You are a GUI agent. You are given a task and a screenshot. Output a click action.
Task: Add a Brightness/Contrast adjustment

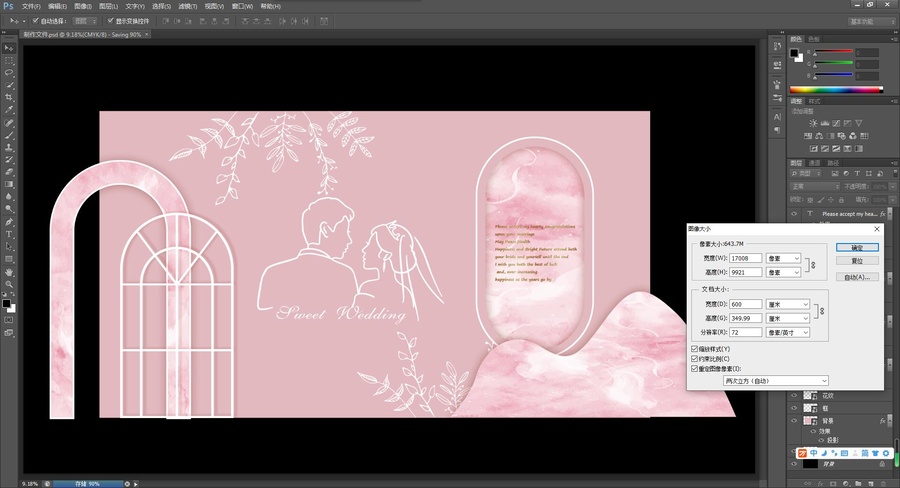813,123
